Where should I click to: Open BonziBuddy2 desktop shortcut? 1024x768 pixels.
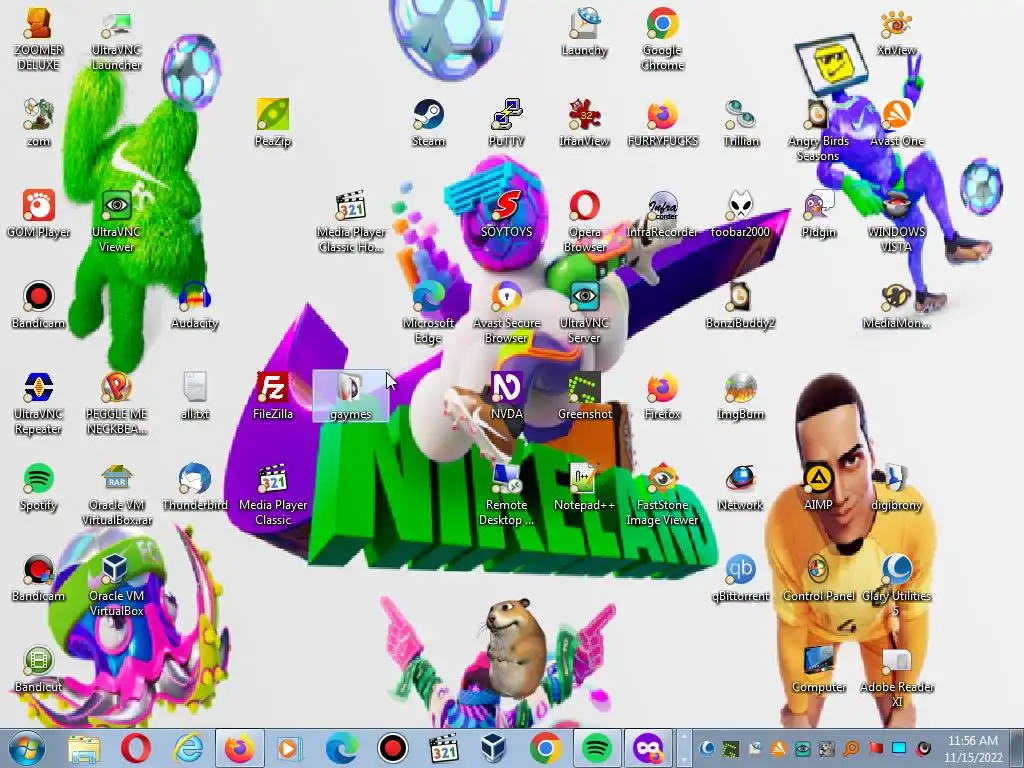coord(740,304)
